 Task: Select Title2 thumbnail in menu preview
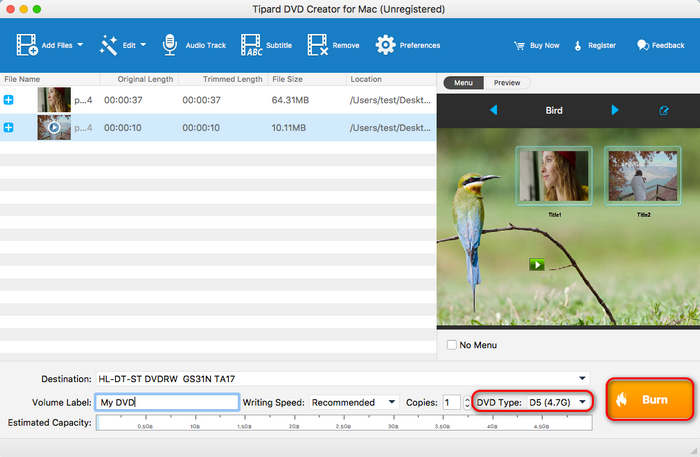(643, 176)
